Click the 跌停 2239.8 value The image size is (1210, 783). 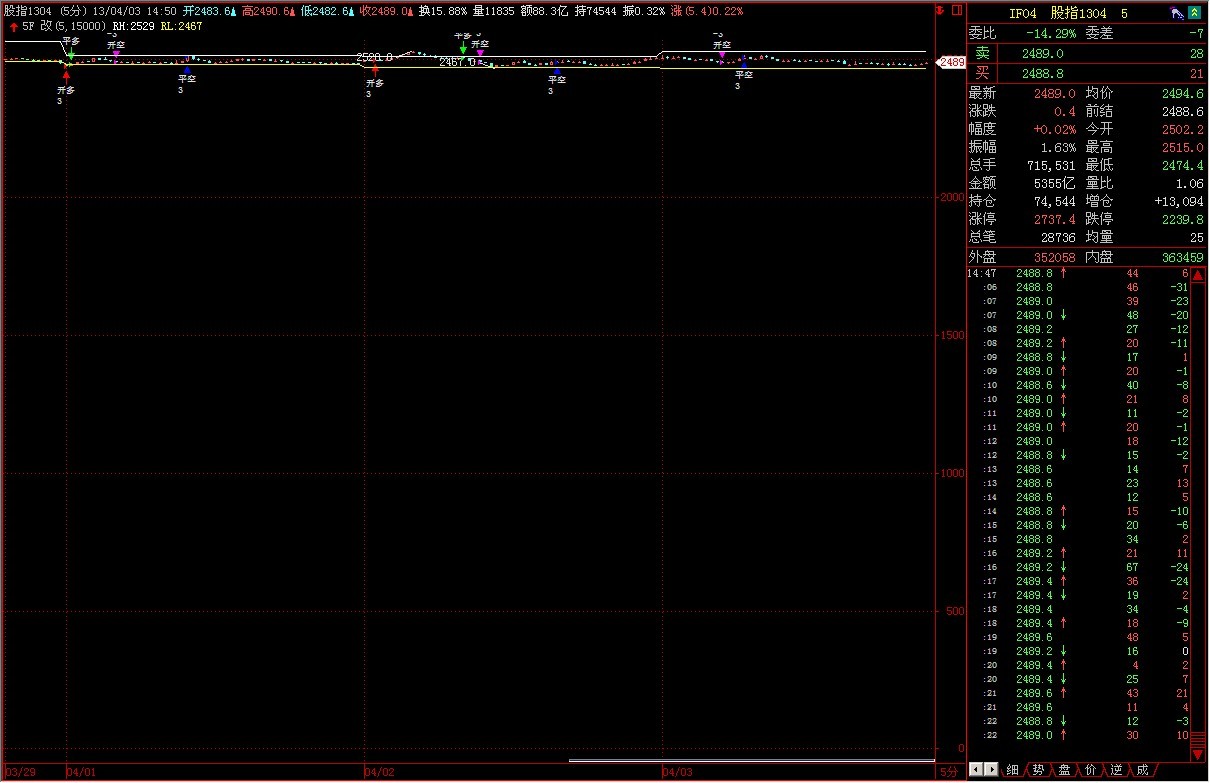1184,219
